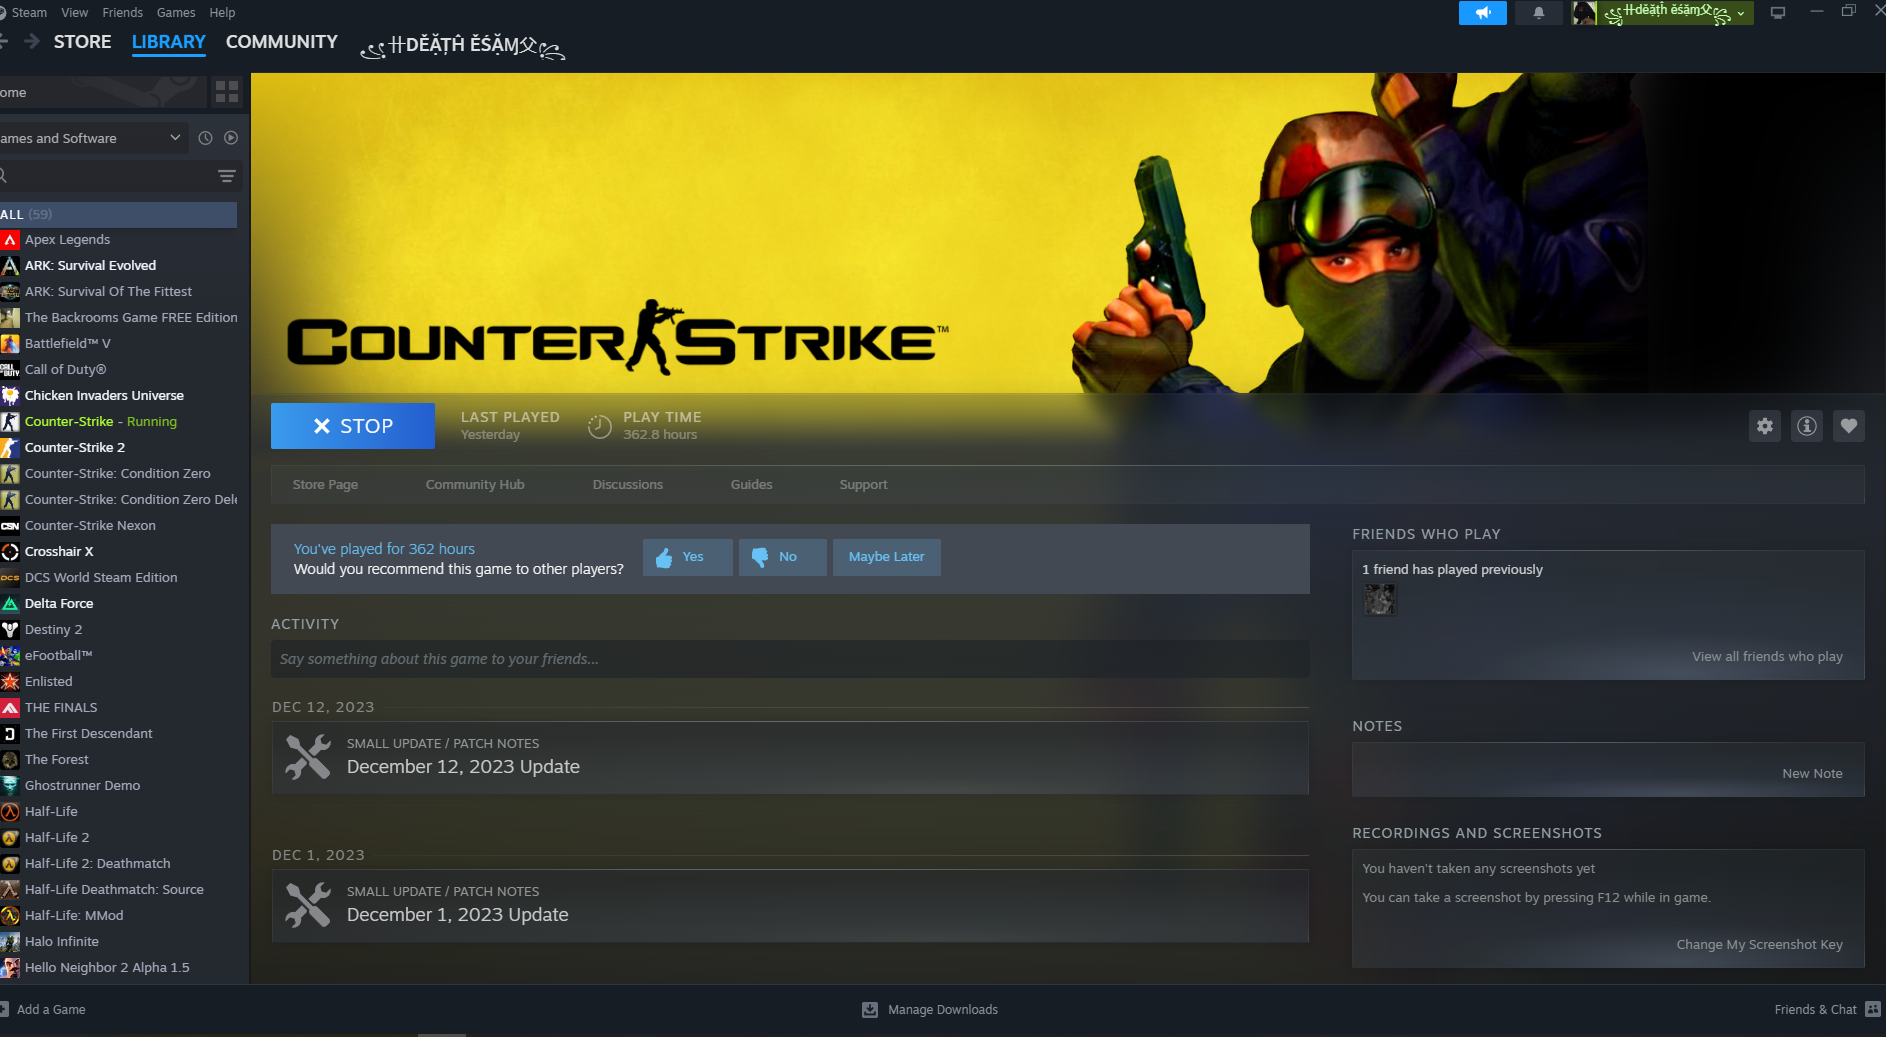The width and height of the screenshot is (1886, 1037).
Task: Open the game settings gear icon
Action: click(x=1764, y=426)
